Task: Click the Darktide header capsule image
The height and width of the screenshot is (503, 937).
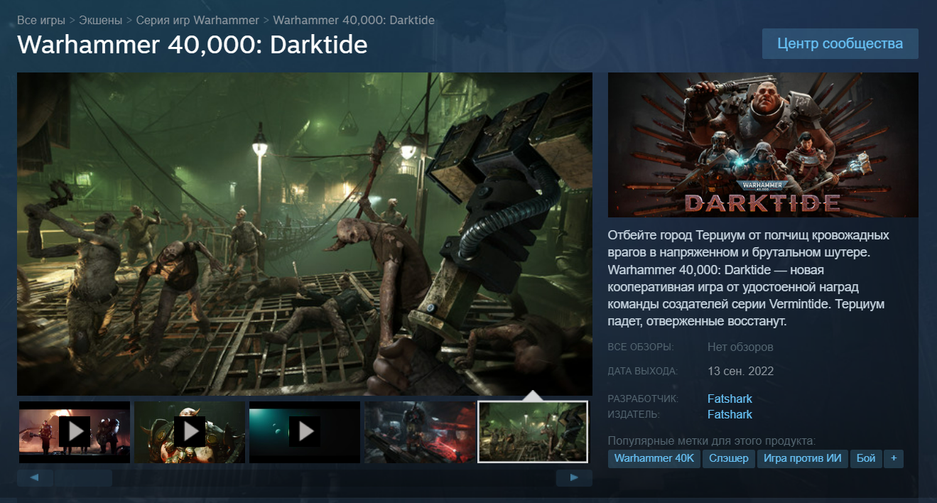Action: tap(763, 145)
